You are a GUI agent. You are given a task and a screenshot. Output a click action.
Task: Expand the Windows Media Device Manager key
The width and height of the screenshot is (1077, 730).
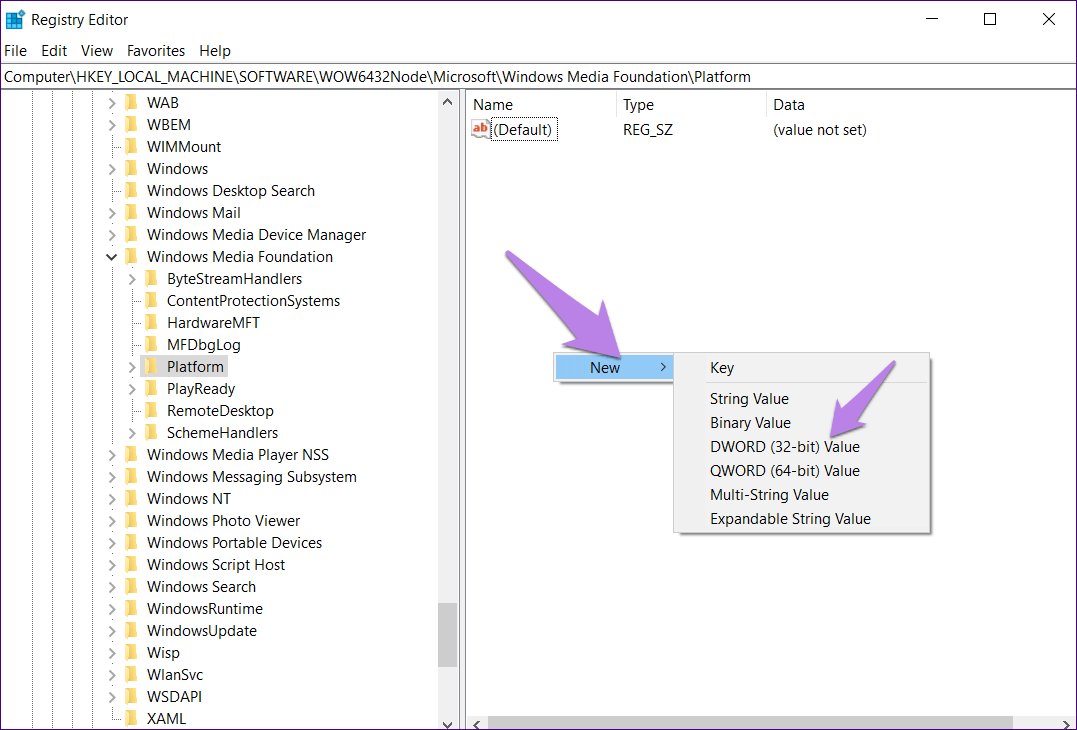[x=112, y=236]
